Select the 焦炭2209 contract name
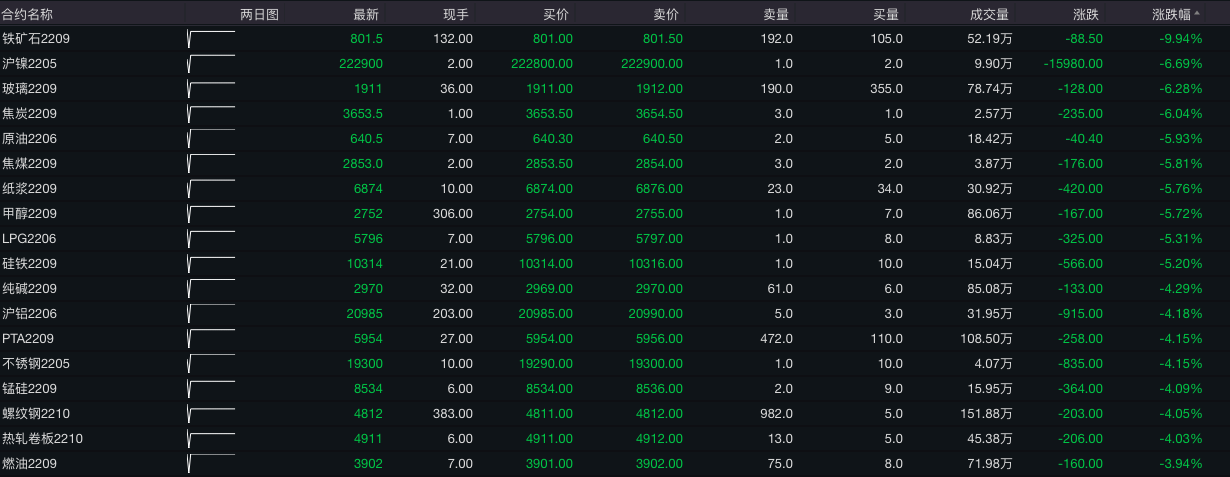Image resolution: width=1230 pixels, height=477 pixels. [x=30, y=114]
